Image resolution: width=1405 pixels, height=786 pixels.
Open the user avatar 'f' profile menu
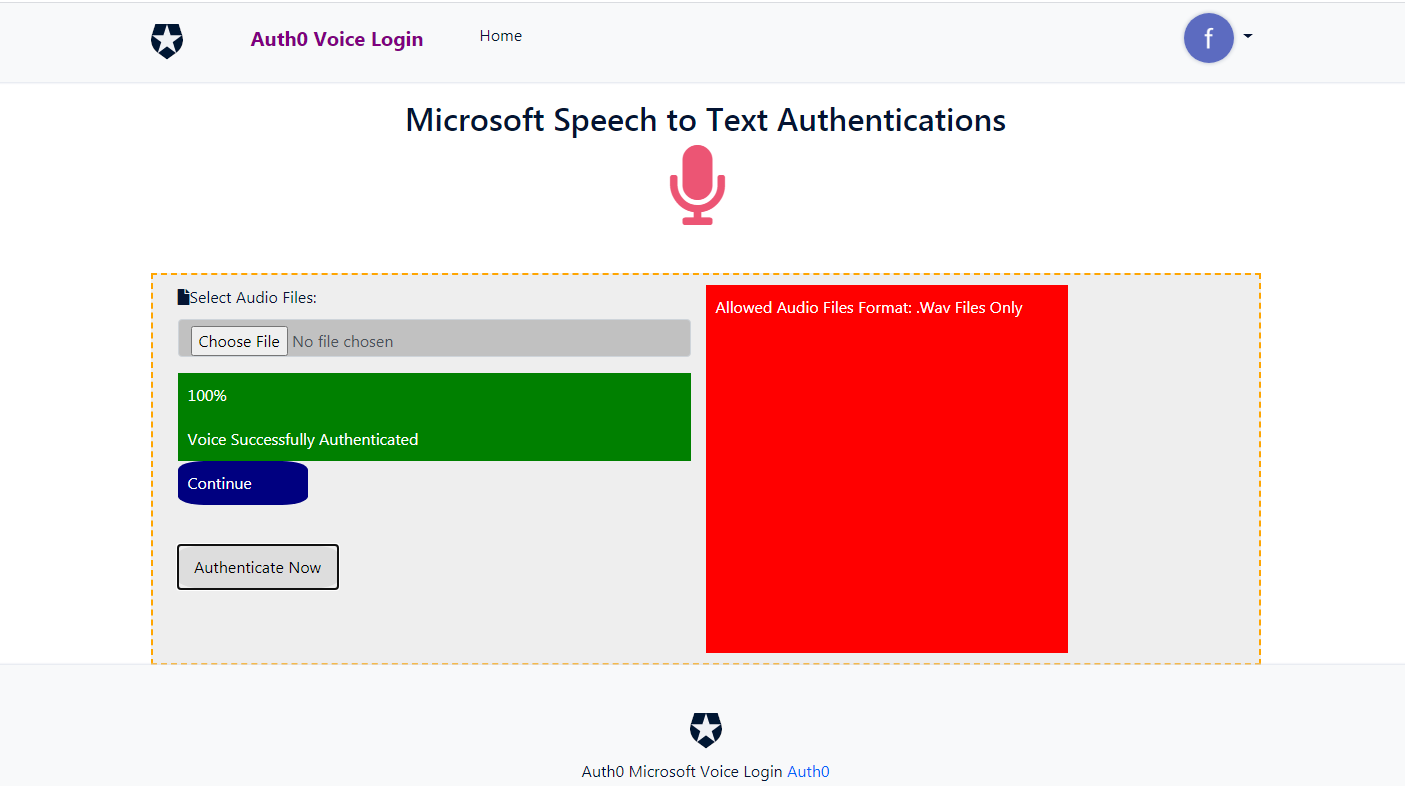1208,39
